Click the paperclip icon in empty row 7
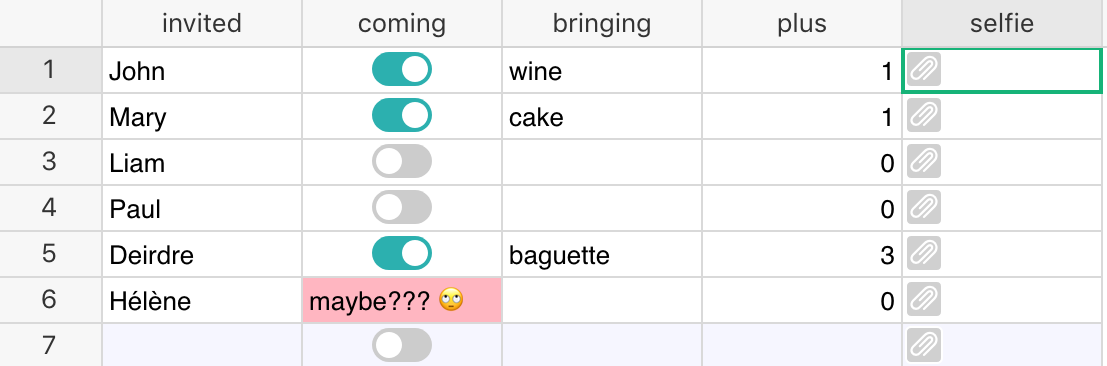This screenshot has height=366, width=1107. 923,345
